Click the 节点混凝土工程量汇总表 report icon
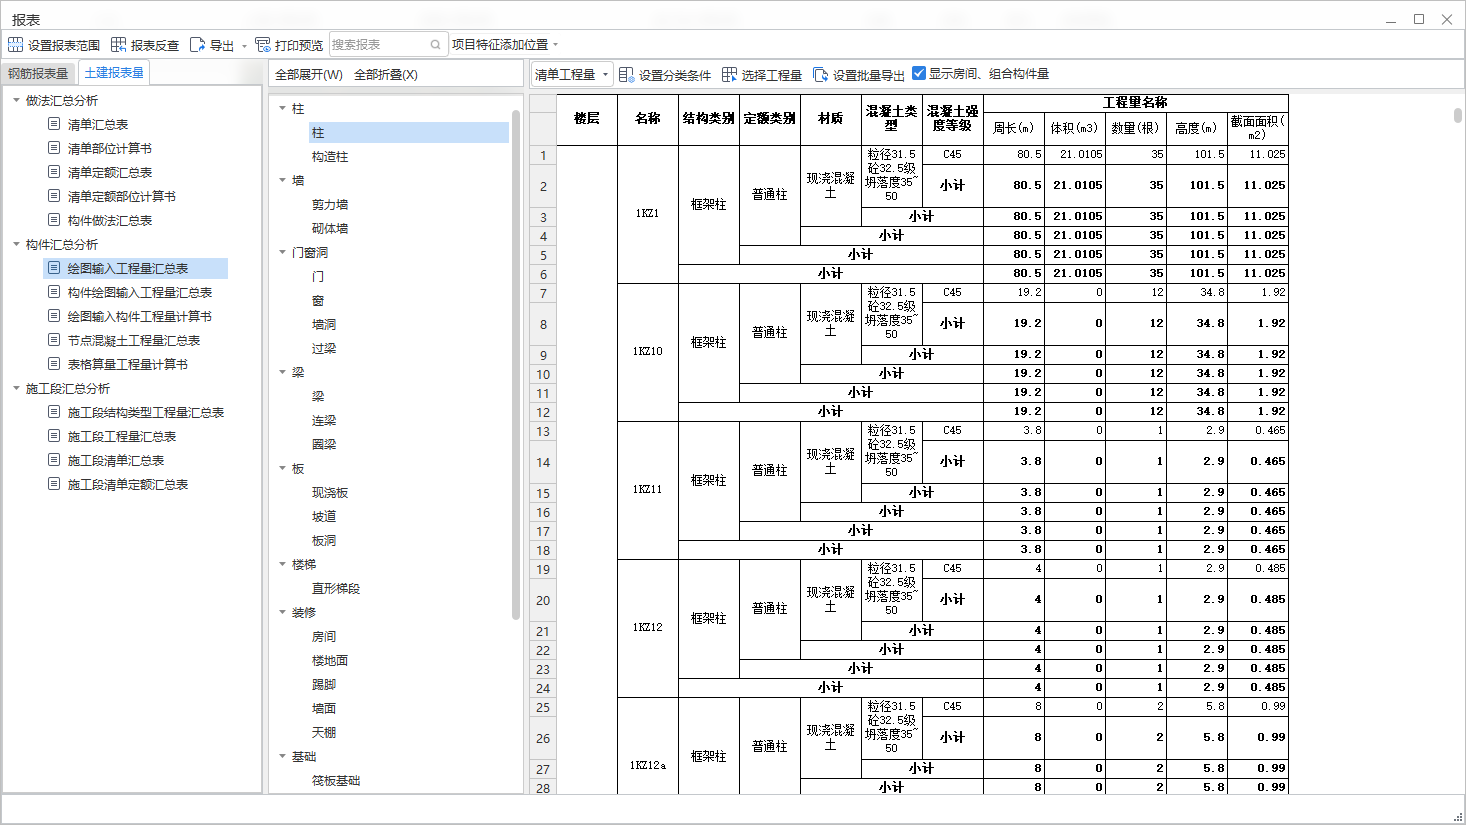The width and height of the screenshot is (1466, 825). pos(54,340)
